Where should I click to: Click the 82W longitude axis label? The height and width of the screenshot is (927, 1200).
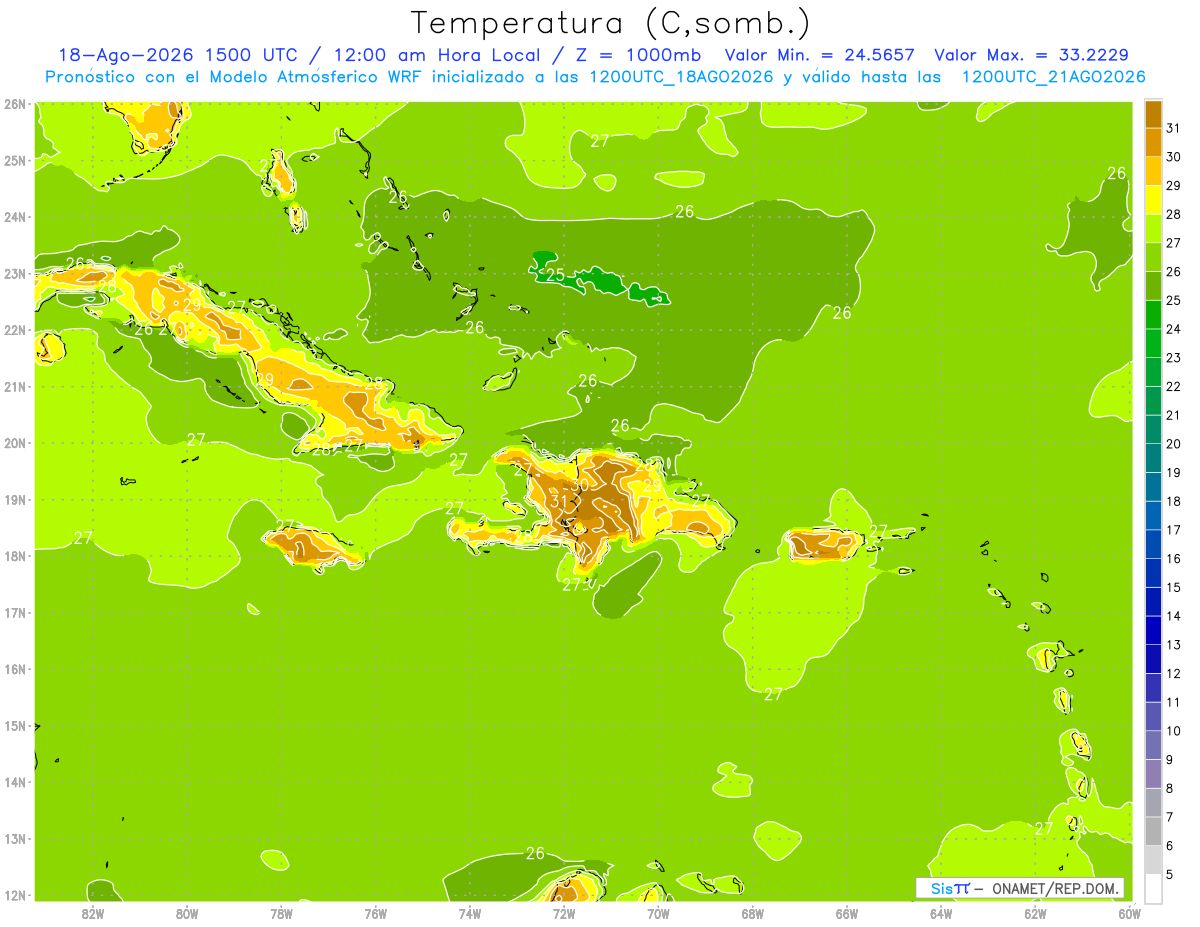[93, 913]
